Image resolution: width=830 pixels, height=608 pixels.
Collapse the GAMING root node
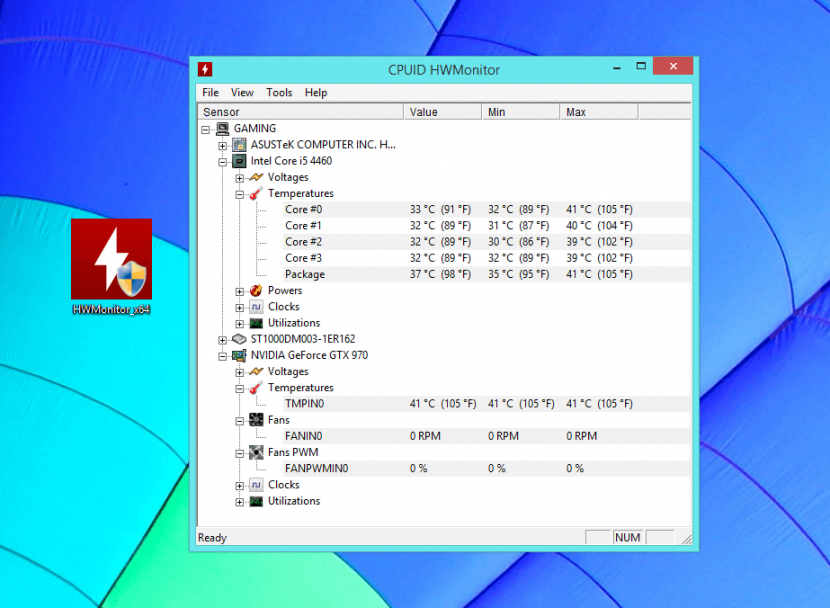(x=206, y=129)
